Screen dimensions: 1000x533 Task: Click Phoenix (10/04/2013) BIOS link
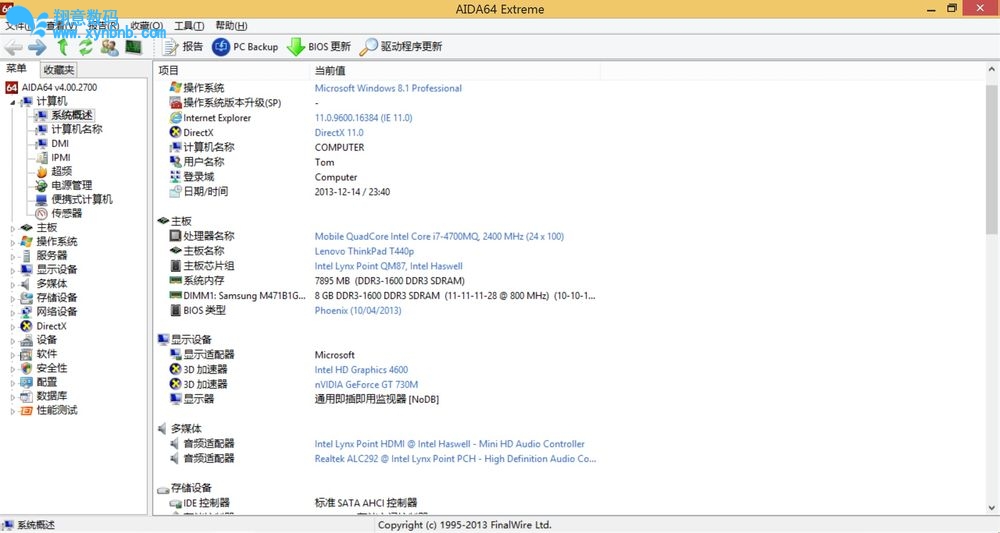click(x=358, y=310)
